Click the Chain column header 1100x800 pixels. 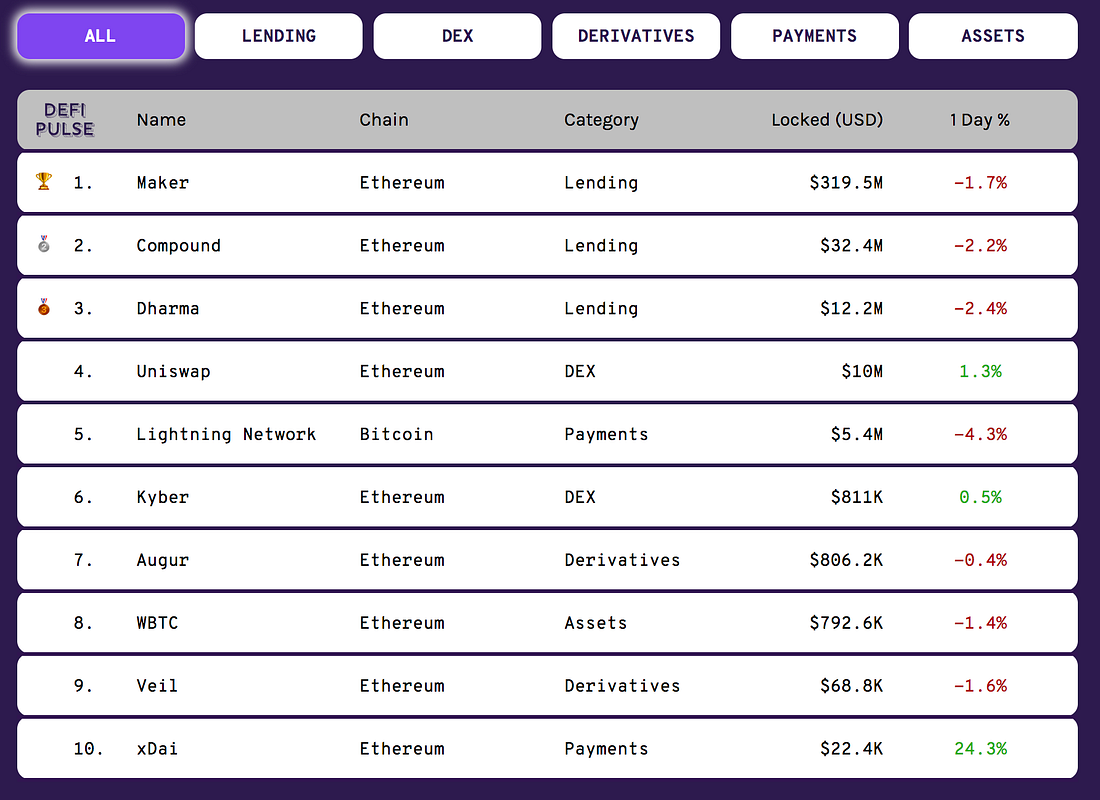384,120
